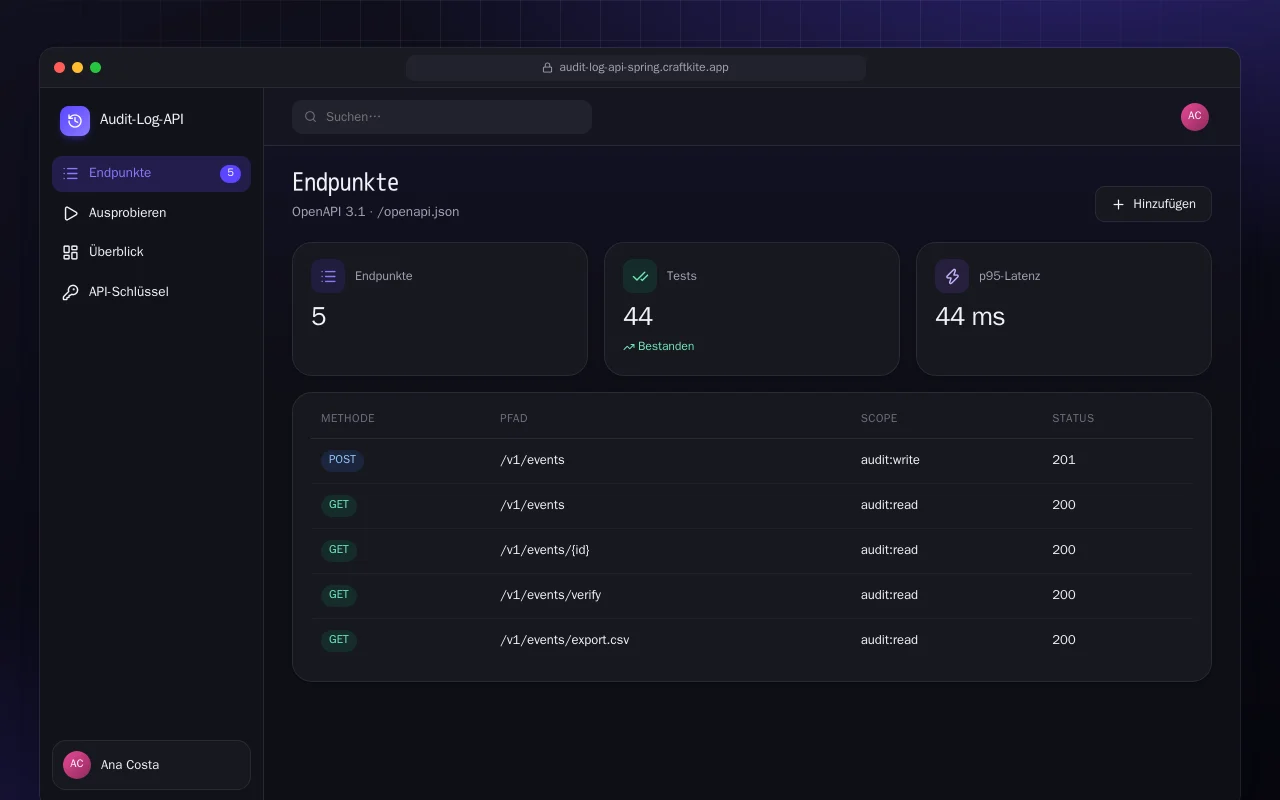
Task: Click the Hinzufügen button
Action: [x=1153, y=204]
